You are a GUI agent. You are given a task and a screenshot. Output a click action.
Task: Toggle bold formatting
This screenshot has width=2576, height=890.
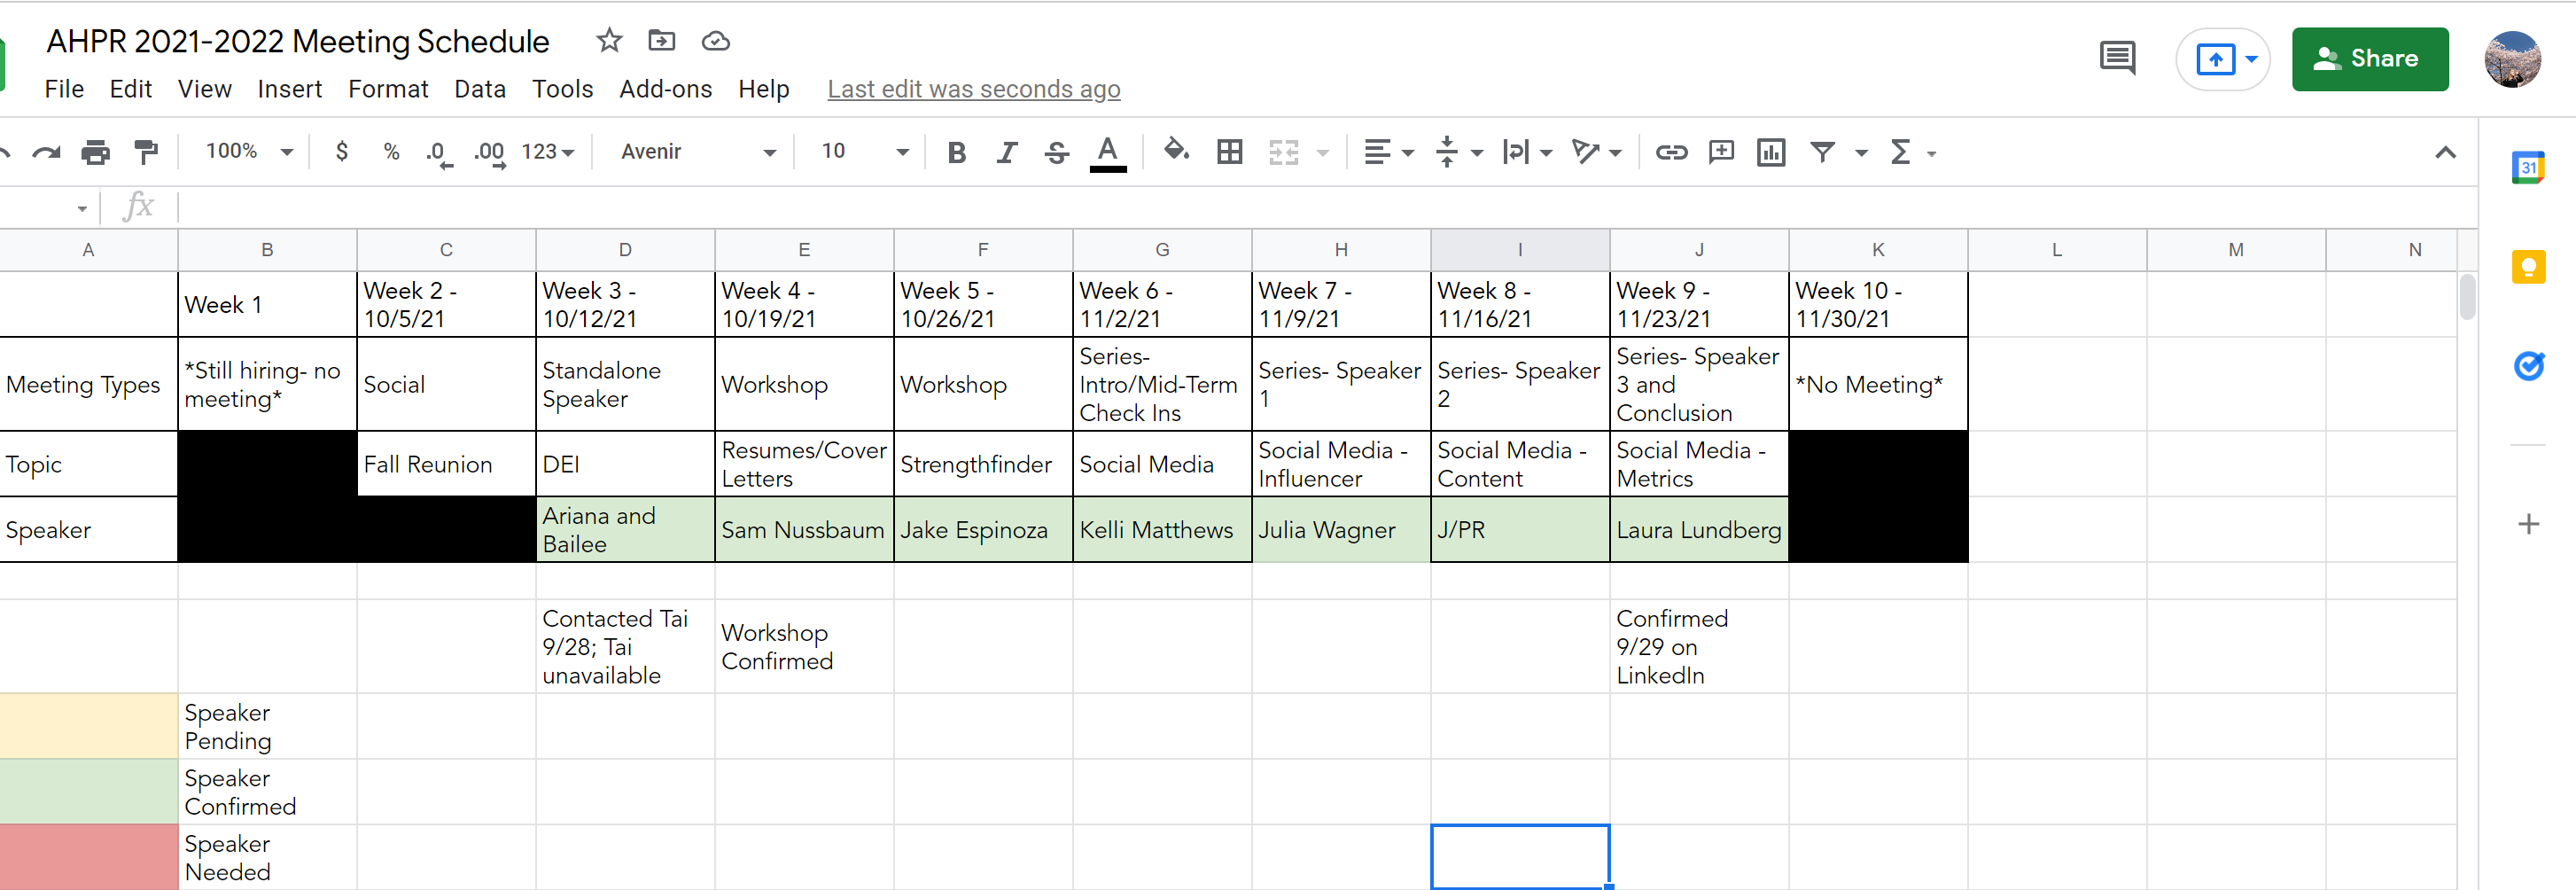click(956, 152)
